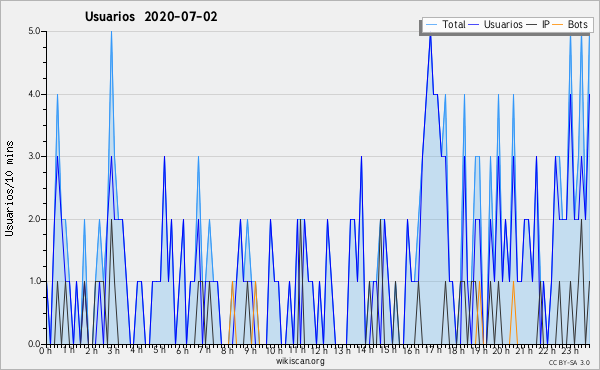Click the 17 h peak reaching 5.0
This screenshot has width=600, height=370.
(x=430, y=34)
